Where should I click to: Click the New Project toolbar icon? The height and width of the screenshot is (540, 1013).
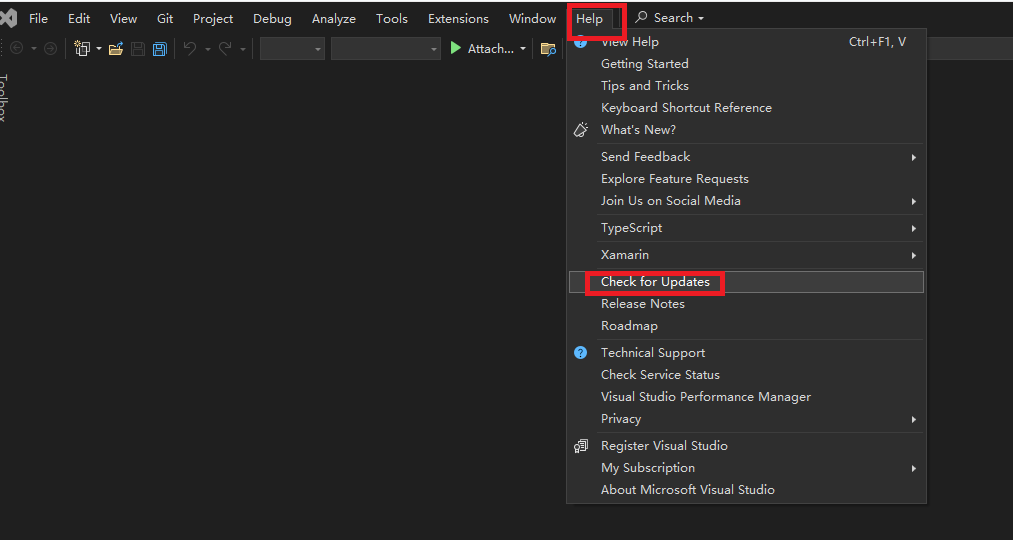coord(82,48)
